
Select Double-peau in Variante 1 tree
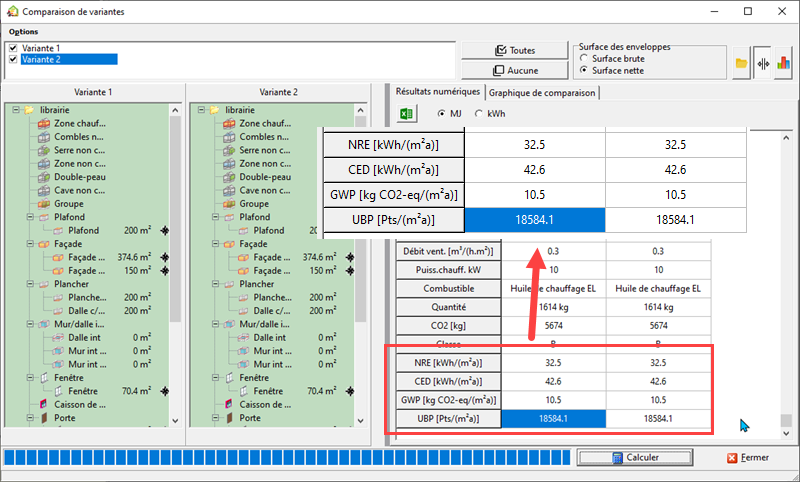click(x=80, y=176)
